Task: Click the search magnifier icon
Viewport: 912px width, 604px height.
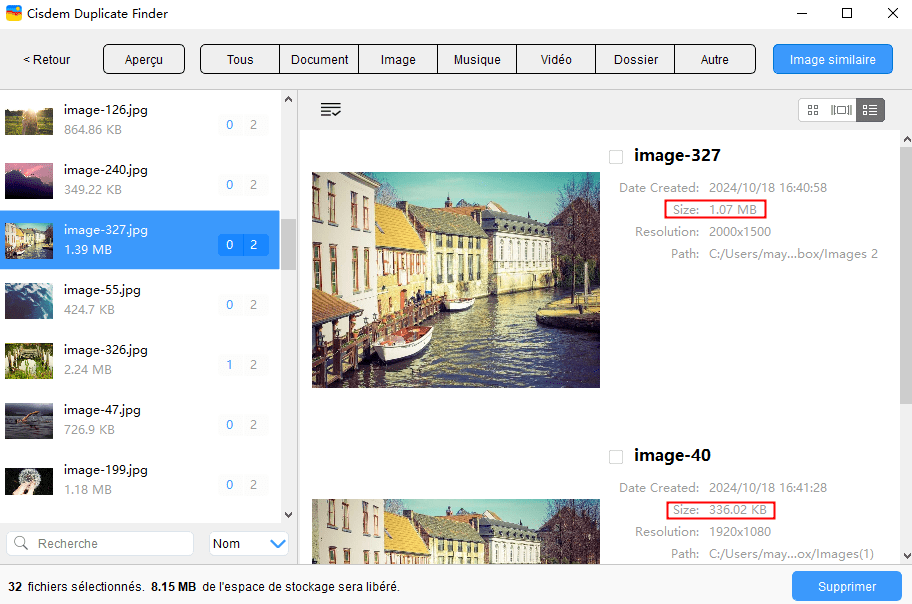Action: tap(21, 543)
